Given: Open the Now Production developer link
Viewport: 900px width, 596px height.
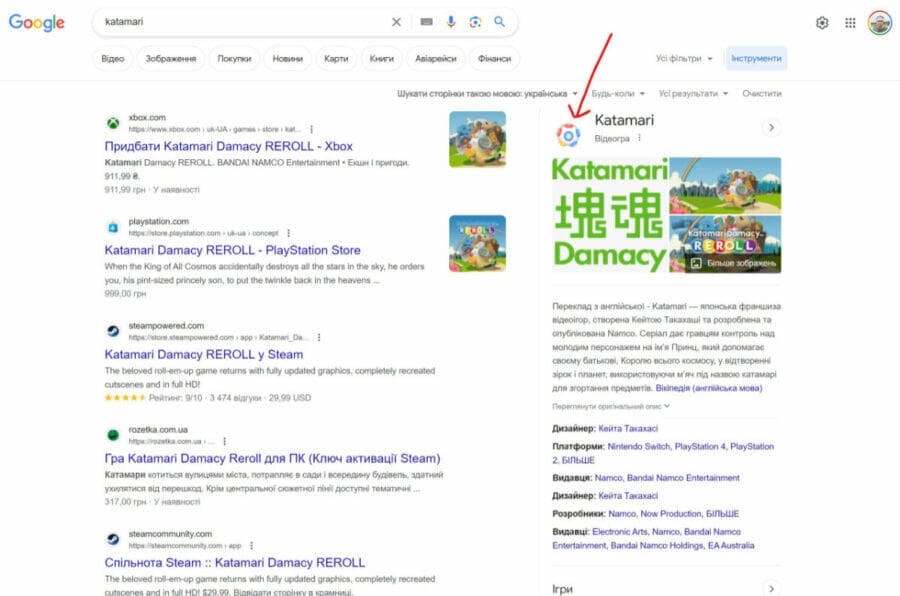Looking at the screenshot, I should coord(671,513).
